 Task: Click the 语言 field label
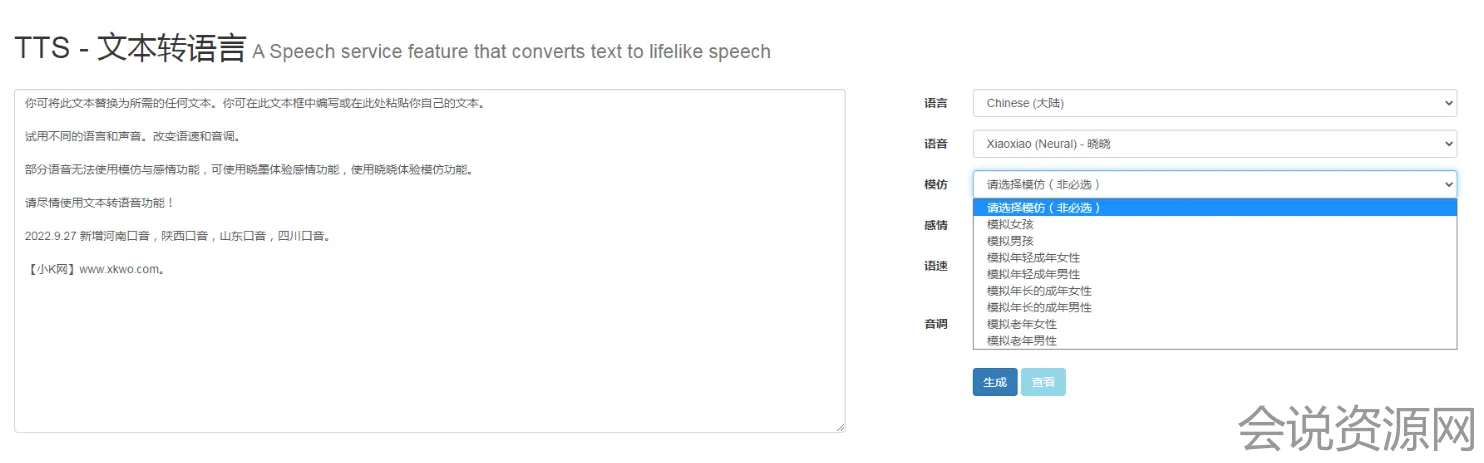[x=935, y=103]
